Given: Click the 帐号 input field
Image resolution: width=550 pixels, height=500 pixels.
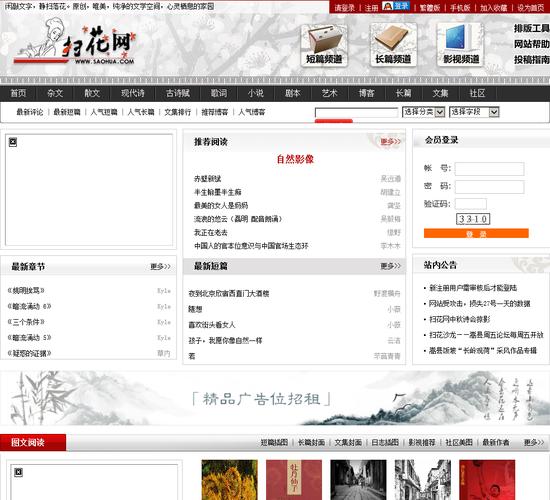Looking at the screenshot, I should pos(489,169).
